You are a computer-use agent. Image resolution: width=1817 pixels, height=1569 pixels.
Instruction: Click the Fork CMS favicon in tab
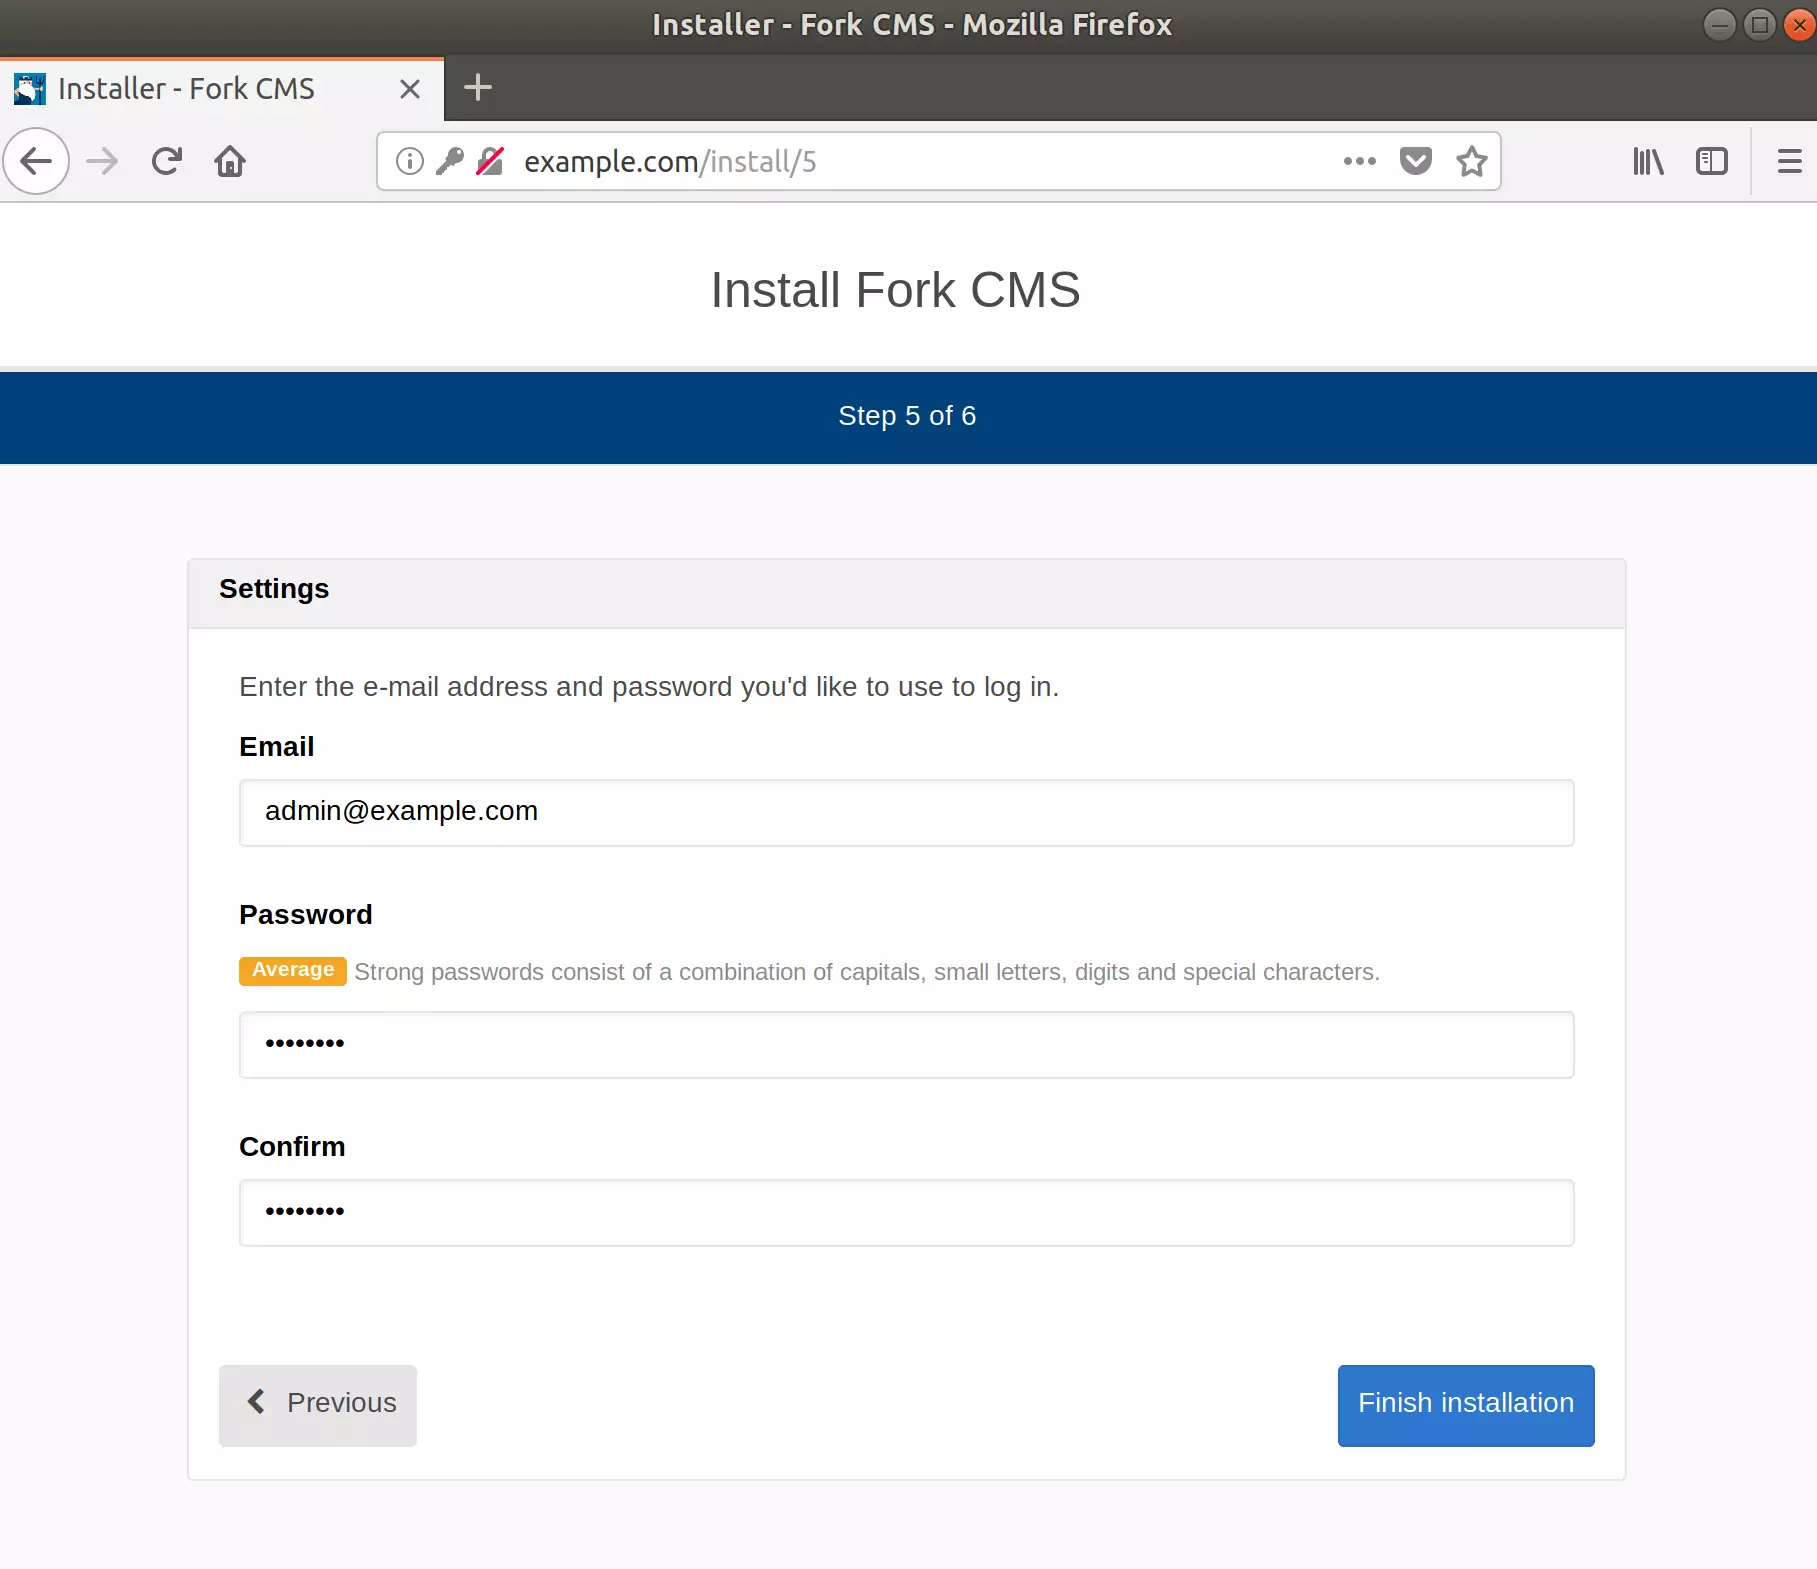coord(30,89)
